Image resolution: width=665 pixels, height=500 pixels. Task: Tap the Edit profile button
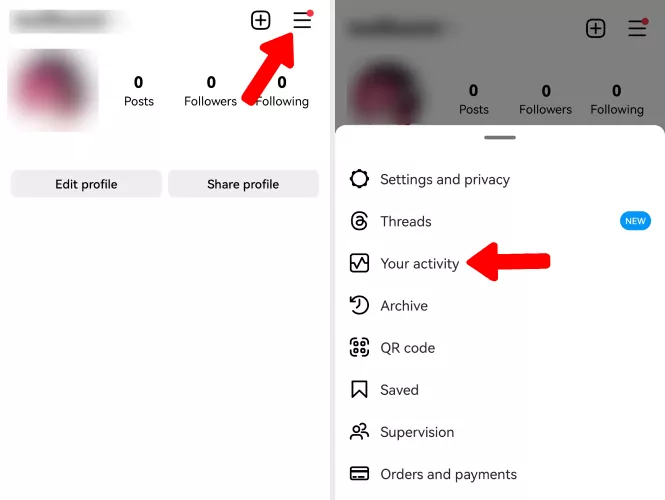[86, 184]
